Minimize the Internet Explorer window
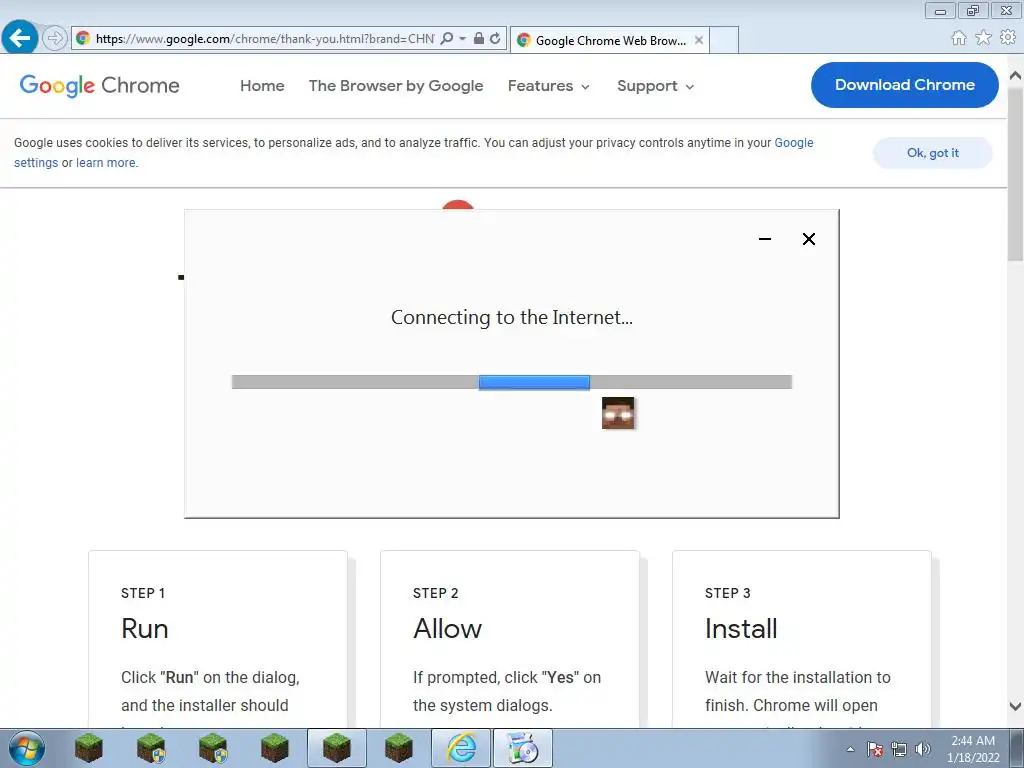 (940, 11)
